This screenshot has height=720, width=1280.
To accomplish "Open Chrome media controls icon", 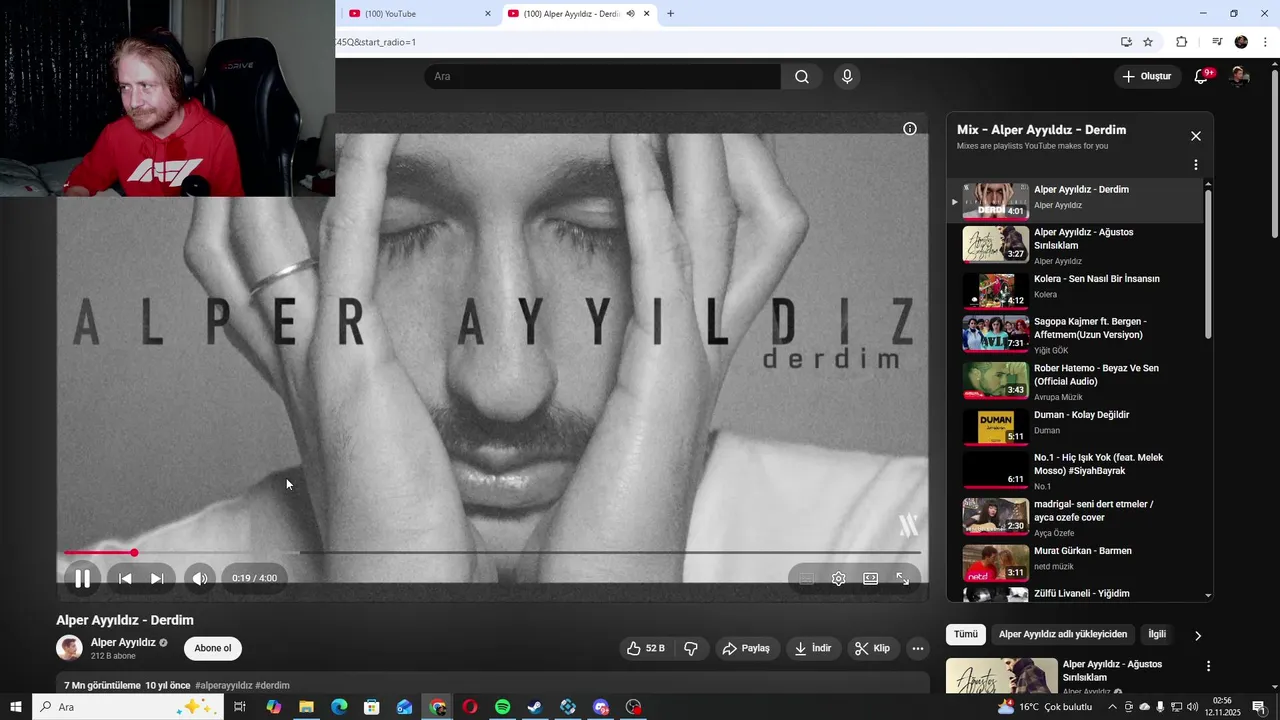I will click(x=1217, y=42).
